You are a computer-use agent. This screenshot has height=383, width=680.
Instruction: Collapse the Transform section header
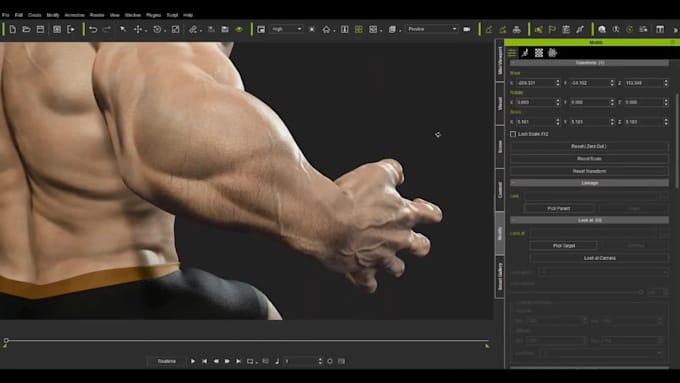point(589,63)
